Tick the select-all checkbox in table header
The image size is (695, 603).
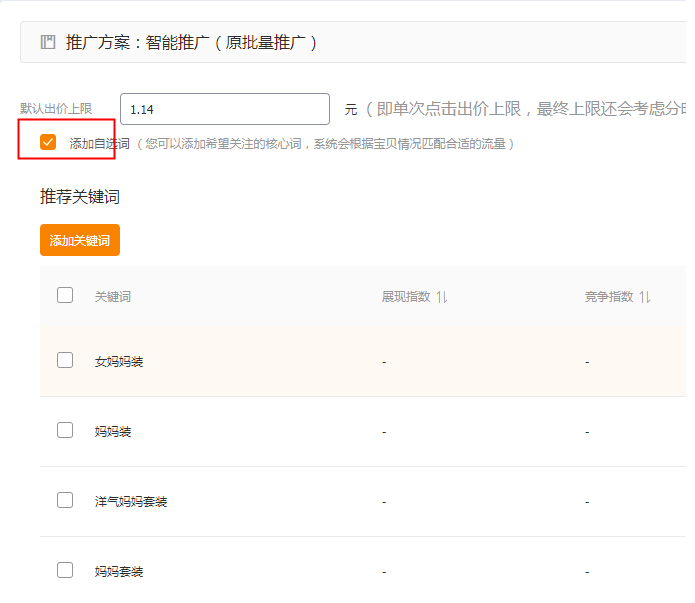point(65,295)
